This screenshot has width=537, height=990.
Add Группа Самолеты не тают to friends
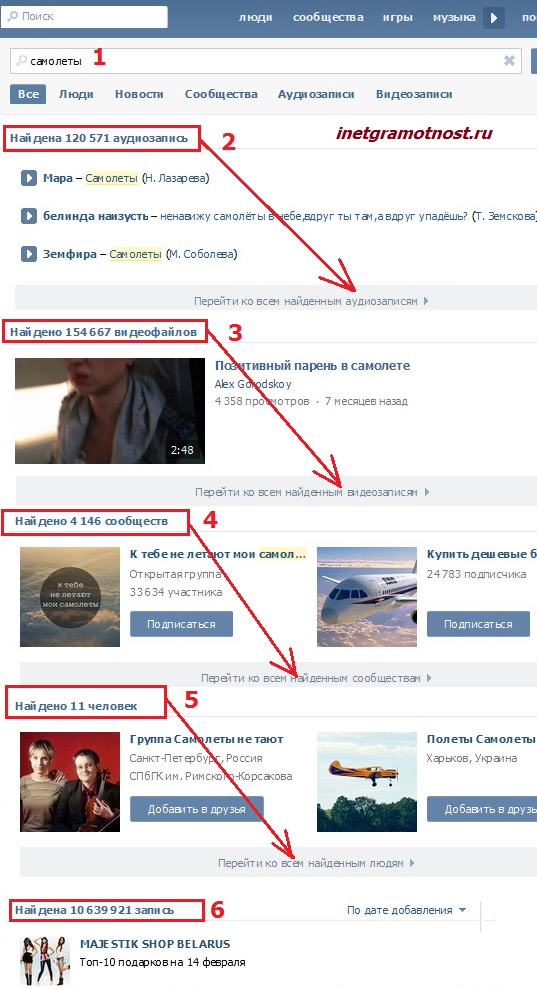(x=196, y=809)
